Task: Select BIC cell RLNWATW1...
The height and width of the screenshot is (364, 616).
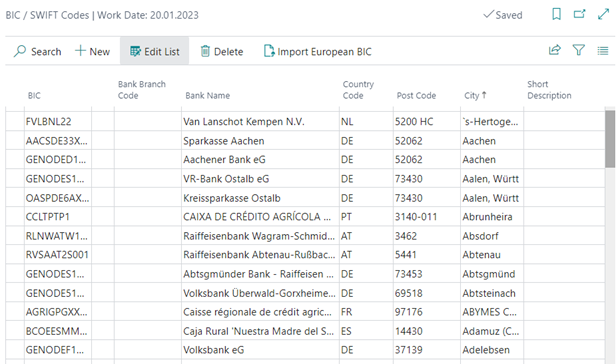Action: tap(58, 236)
